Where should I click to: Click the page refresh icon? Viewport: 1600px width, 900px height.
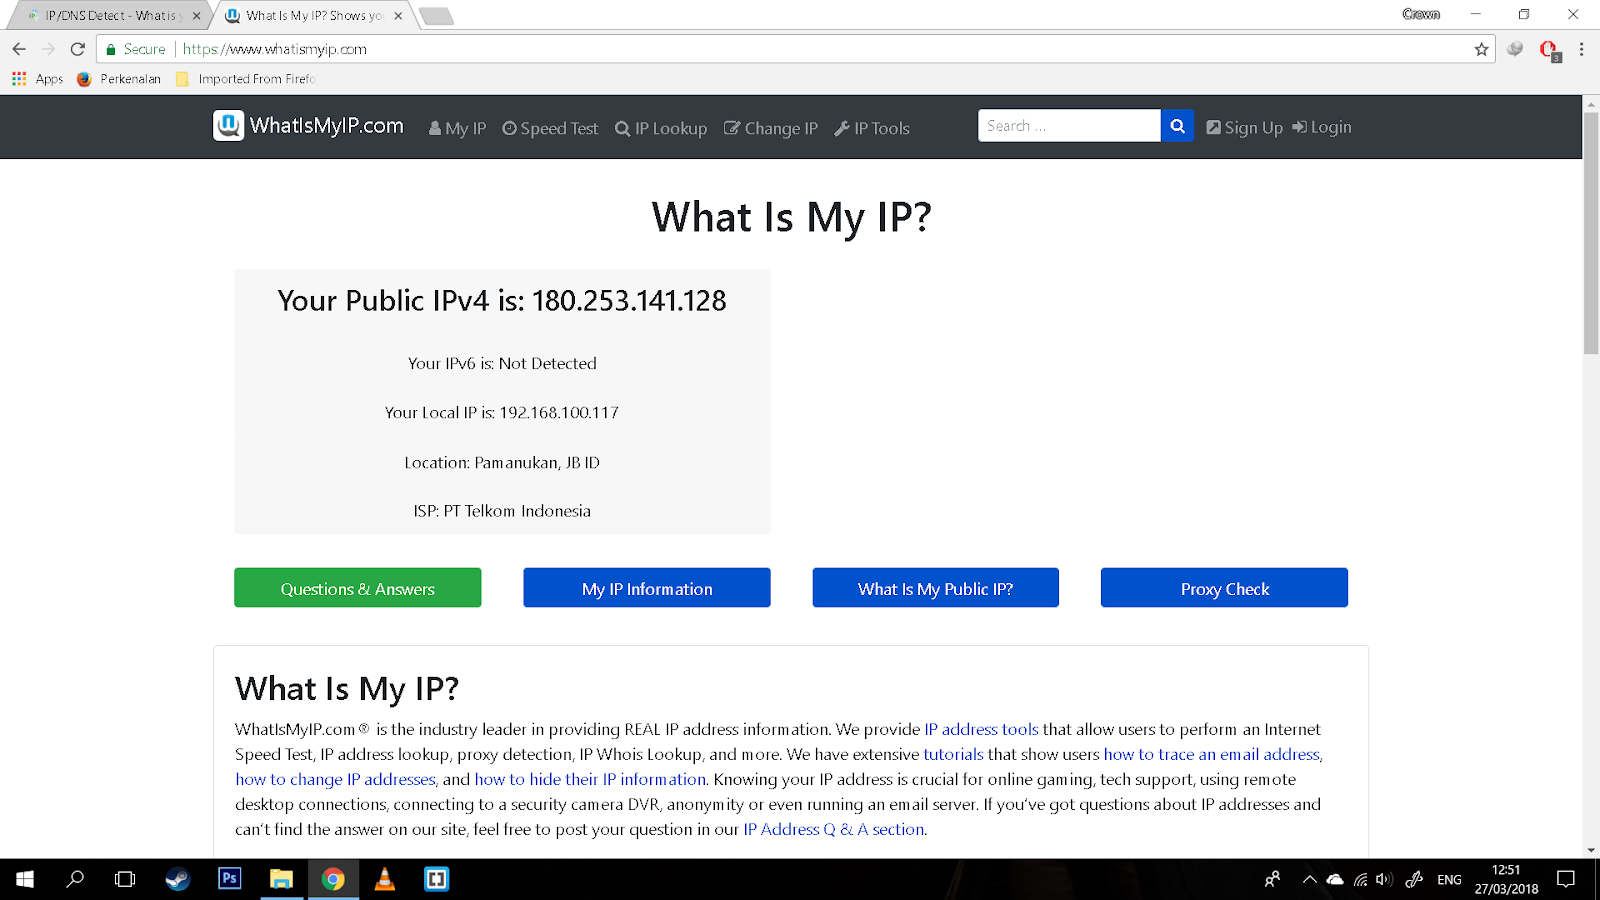(77, 48)
